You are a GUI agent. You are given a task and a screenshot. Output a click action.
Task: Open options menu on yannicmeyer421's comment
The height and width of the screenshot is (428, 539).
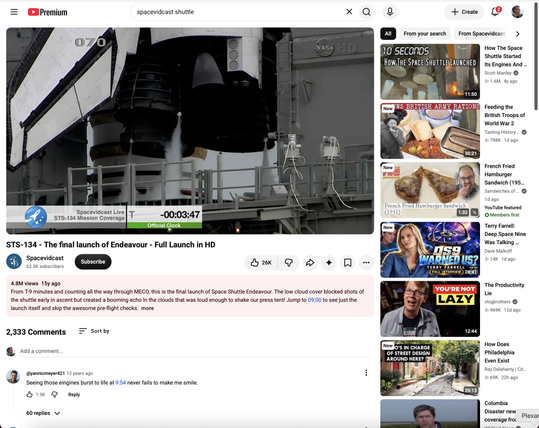[x=366, y=373]
